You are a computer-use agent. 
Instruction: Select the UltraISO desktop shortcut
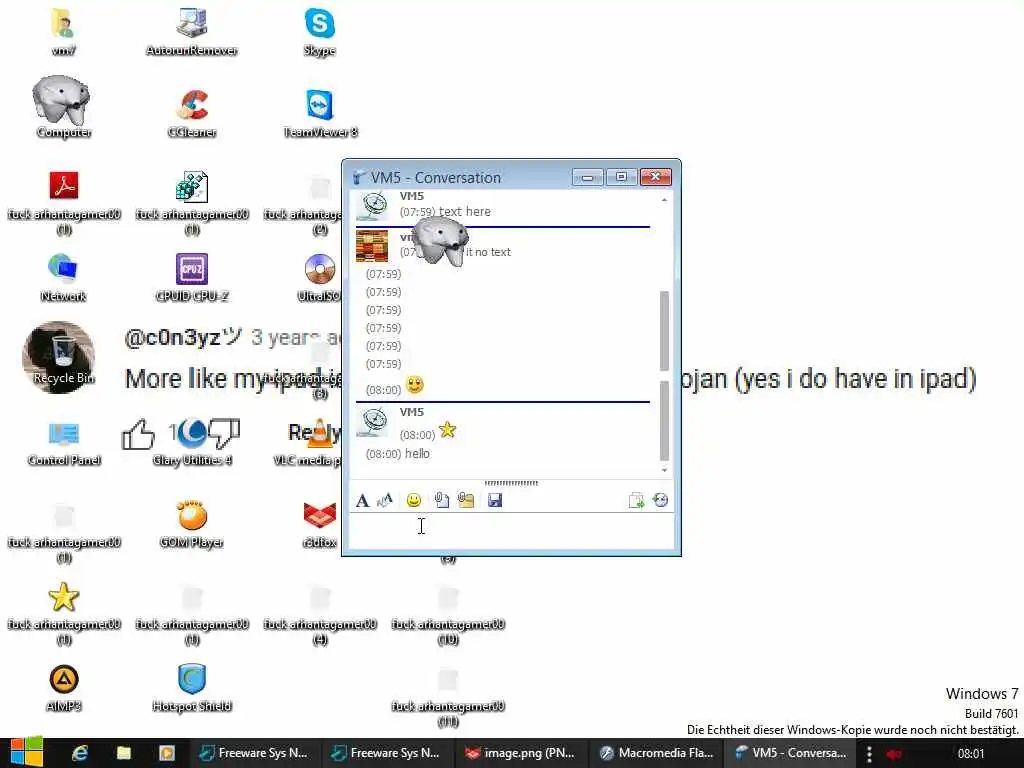(319, 277)
